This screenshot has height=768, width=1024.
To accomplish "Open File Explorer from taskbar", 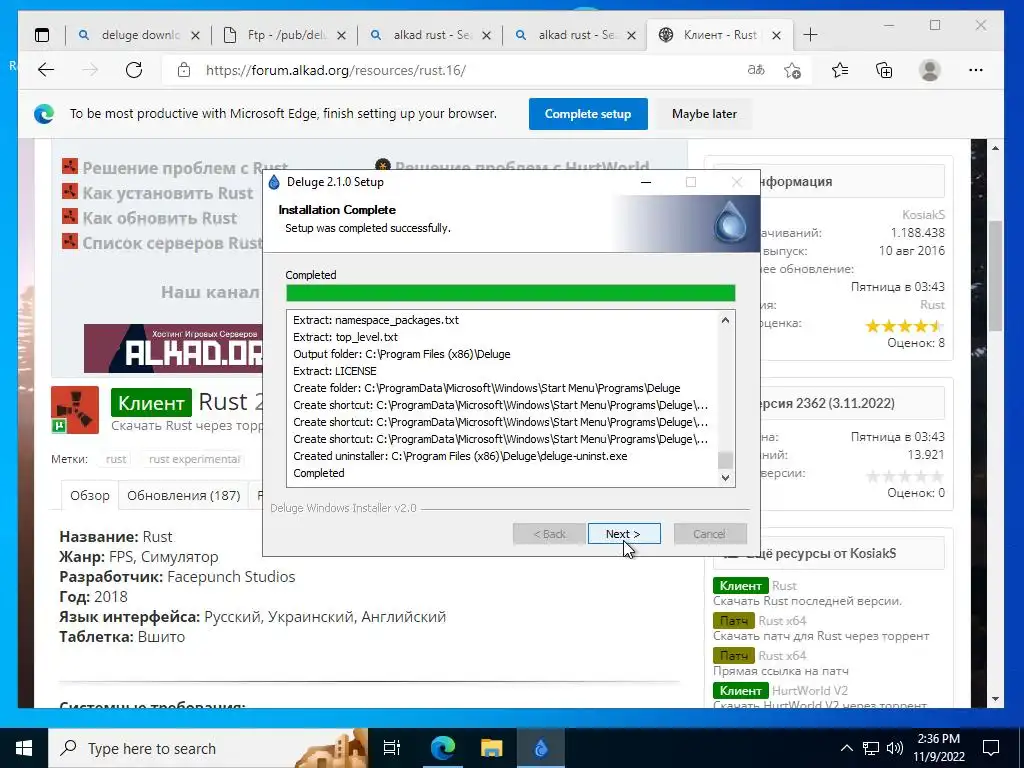I will pyautogui.click(x=491, y=748).
